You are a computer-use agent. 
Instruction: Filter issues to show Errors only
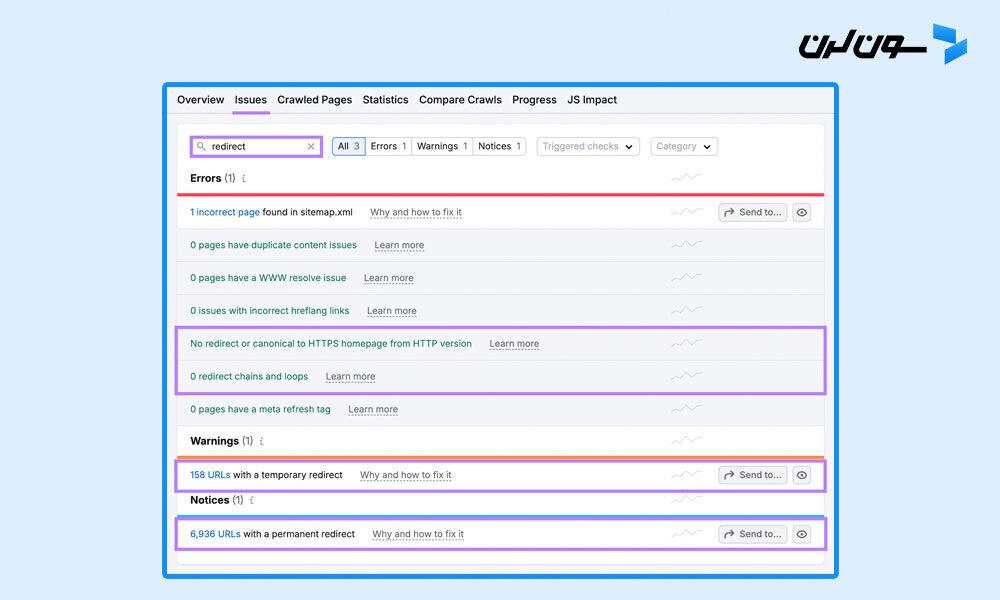[x=388, y=147]
